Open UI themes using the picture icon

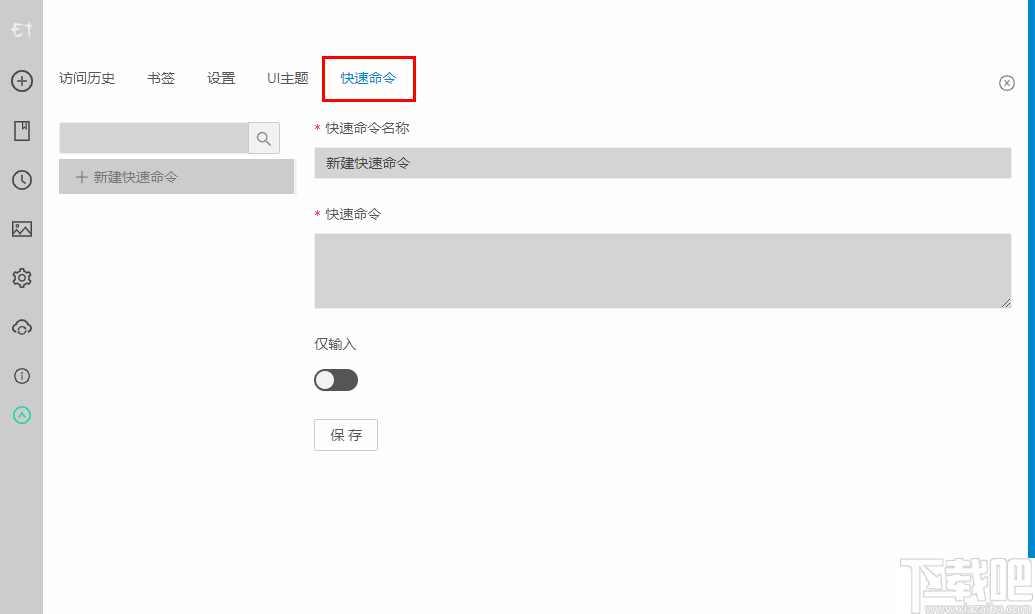(21, 229)
